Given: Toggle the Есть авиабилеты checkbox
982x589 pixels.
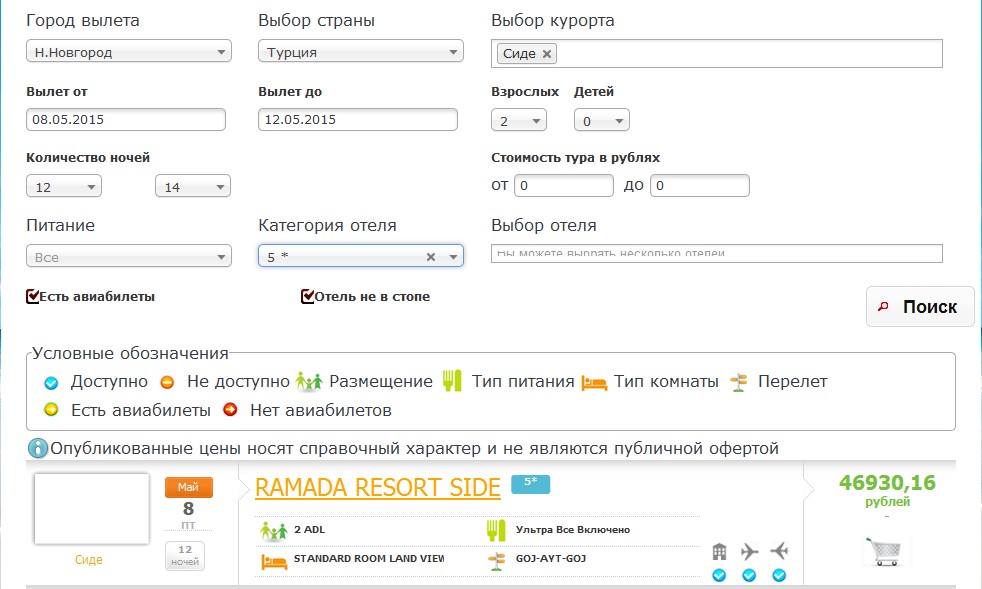Looking at the screenshot, I should [x=33, y=296].
